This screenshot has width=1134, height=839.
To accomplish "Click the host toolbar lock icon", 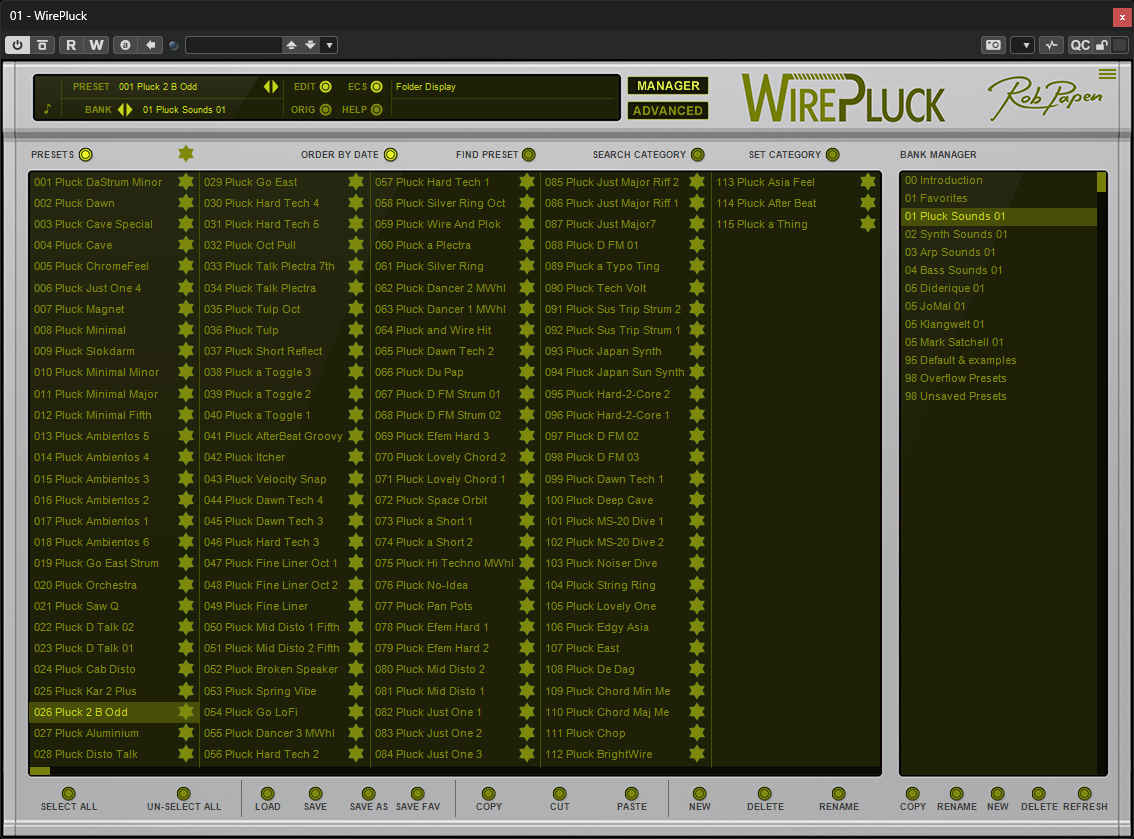I will [x=1101, y=45].
